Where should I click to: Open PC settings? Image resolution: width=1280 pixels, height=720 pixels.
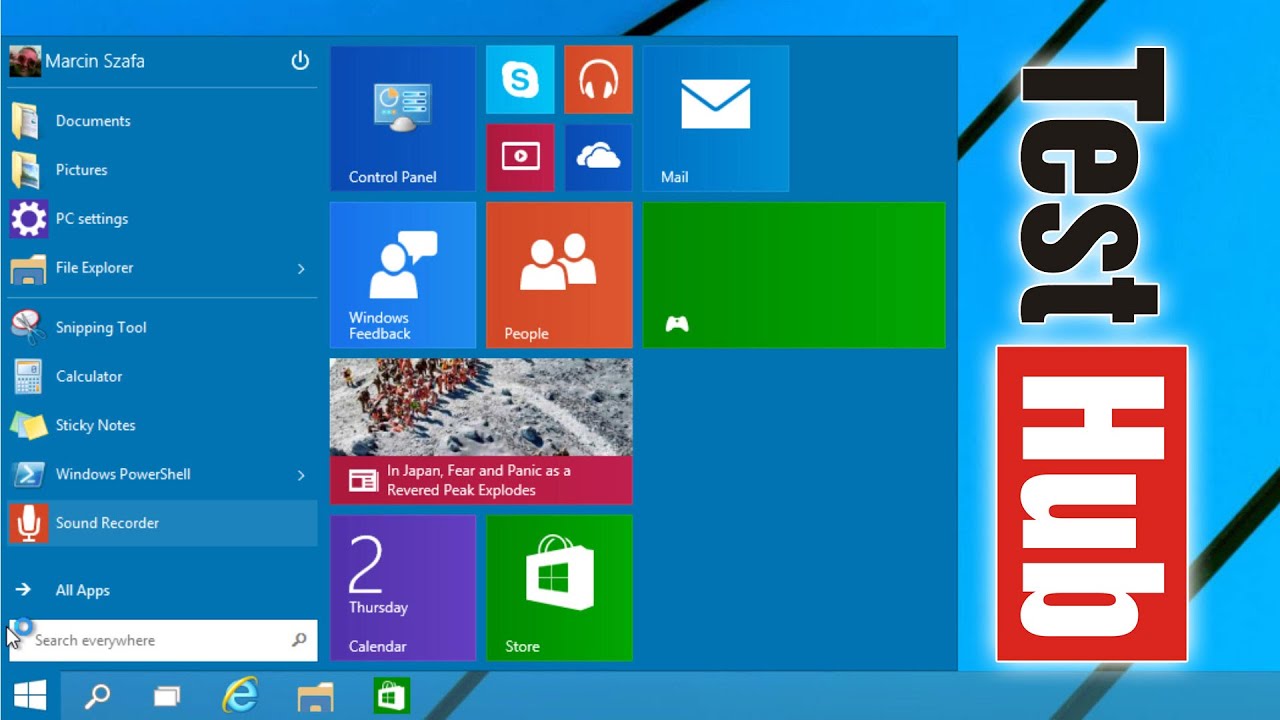coord(162,219)
